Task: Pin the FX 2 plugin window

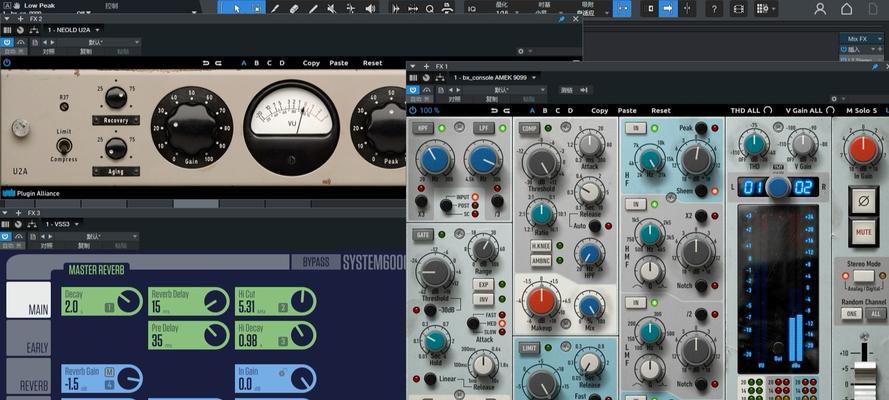Action: pos(562,19)
